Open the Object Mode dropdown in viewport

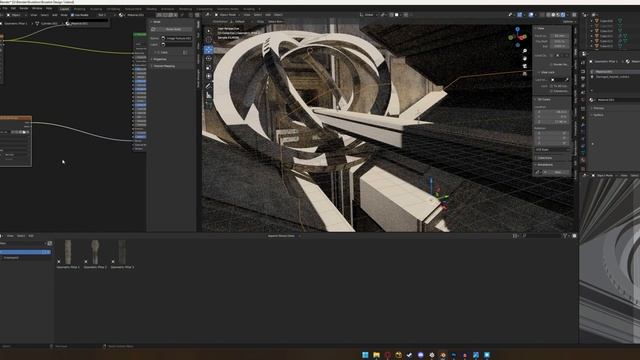(228, 15)
